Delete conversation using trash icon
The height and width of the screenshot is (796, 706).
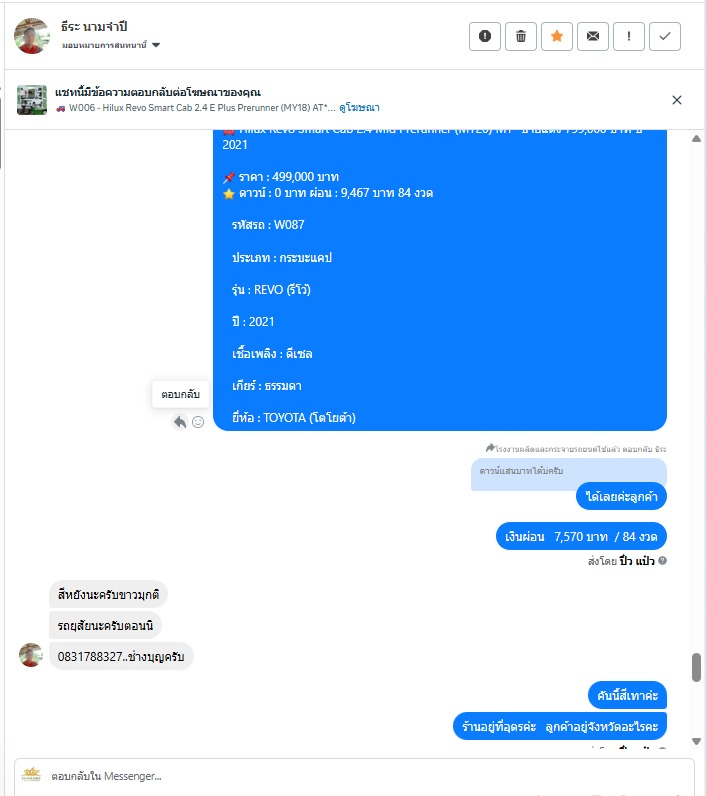521,37
